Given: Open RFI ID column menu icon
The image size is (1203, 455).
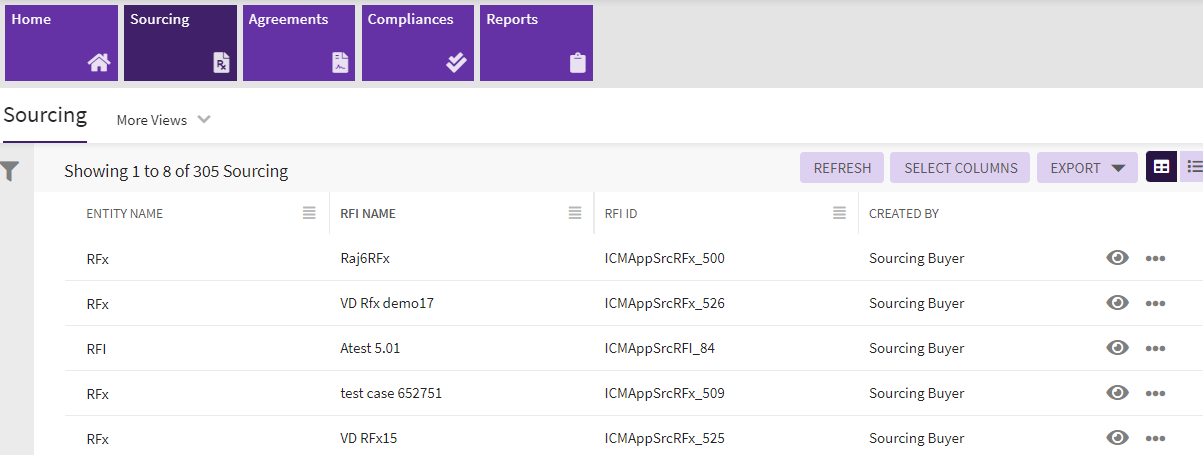Looking at the screenshot, I should [840, 213].
